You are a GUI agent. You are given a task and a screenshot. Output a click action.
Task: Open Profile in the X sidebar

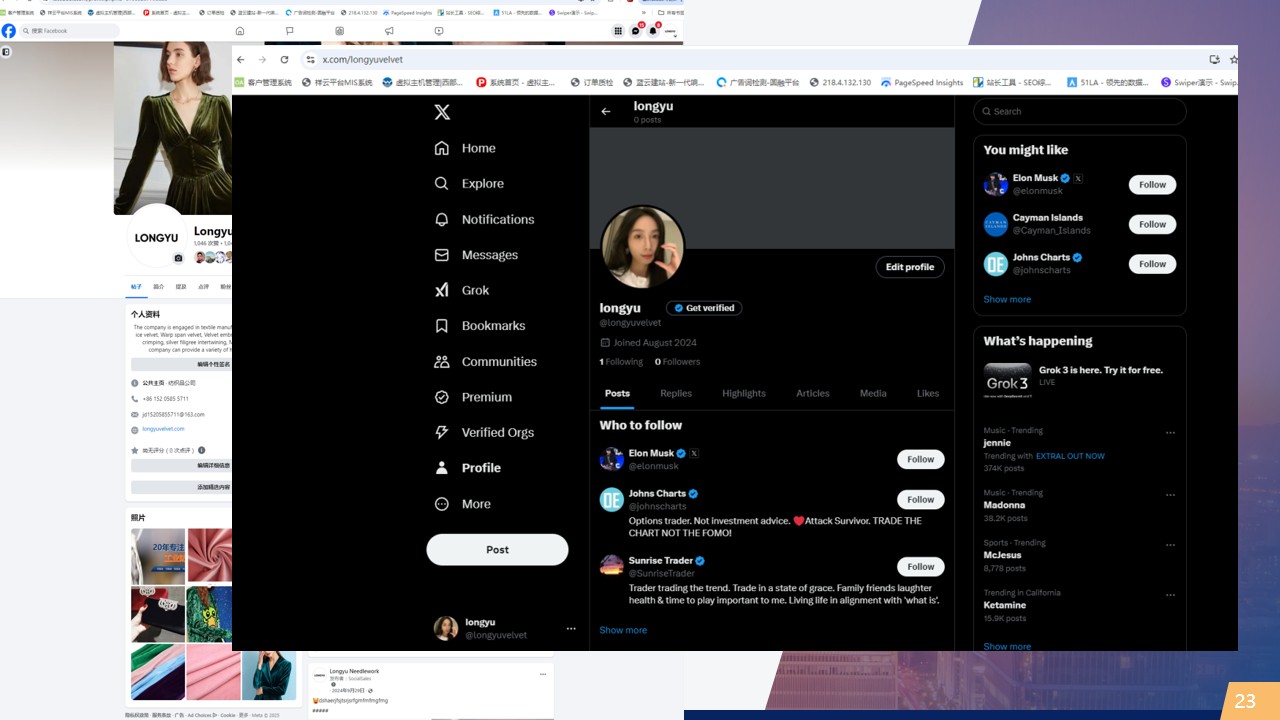(x=467, y=468)
